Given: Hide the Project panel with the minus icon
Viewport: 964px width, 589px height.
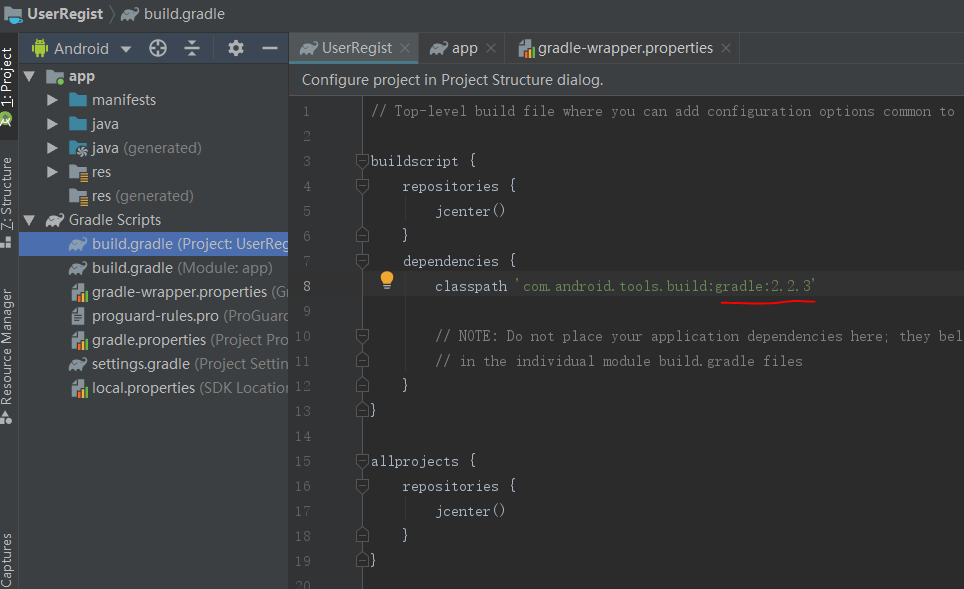Looking at the screenshot, I should click(x=270, y=47).
